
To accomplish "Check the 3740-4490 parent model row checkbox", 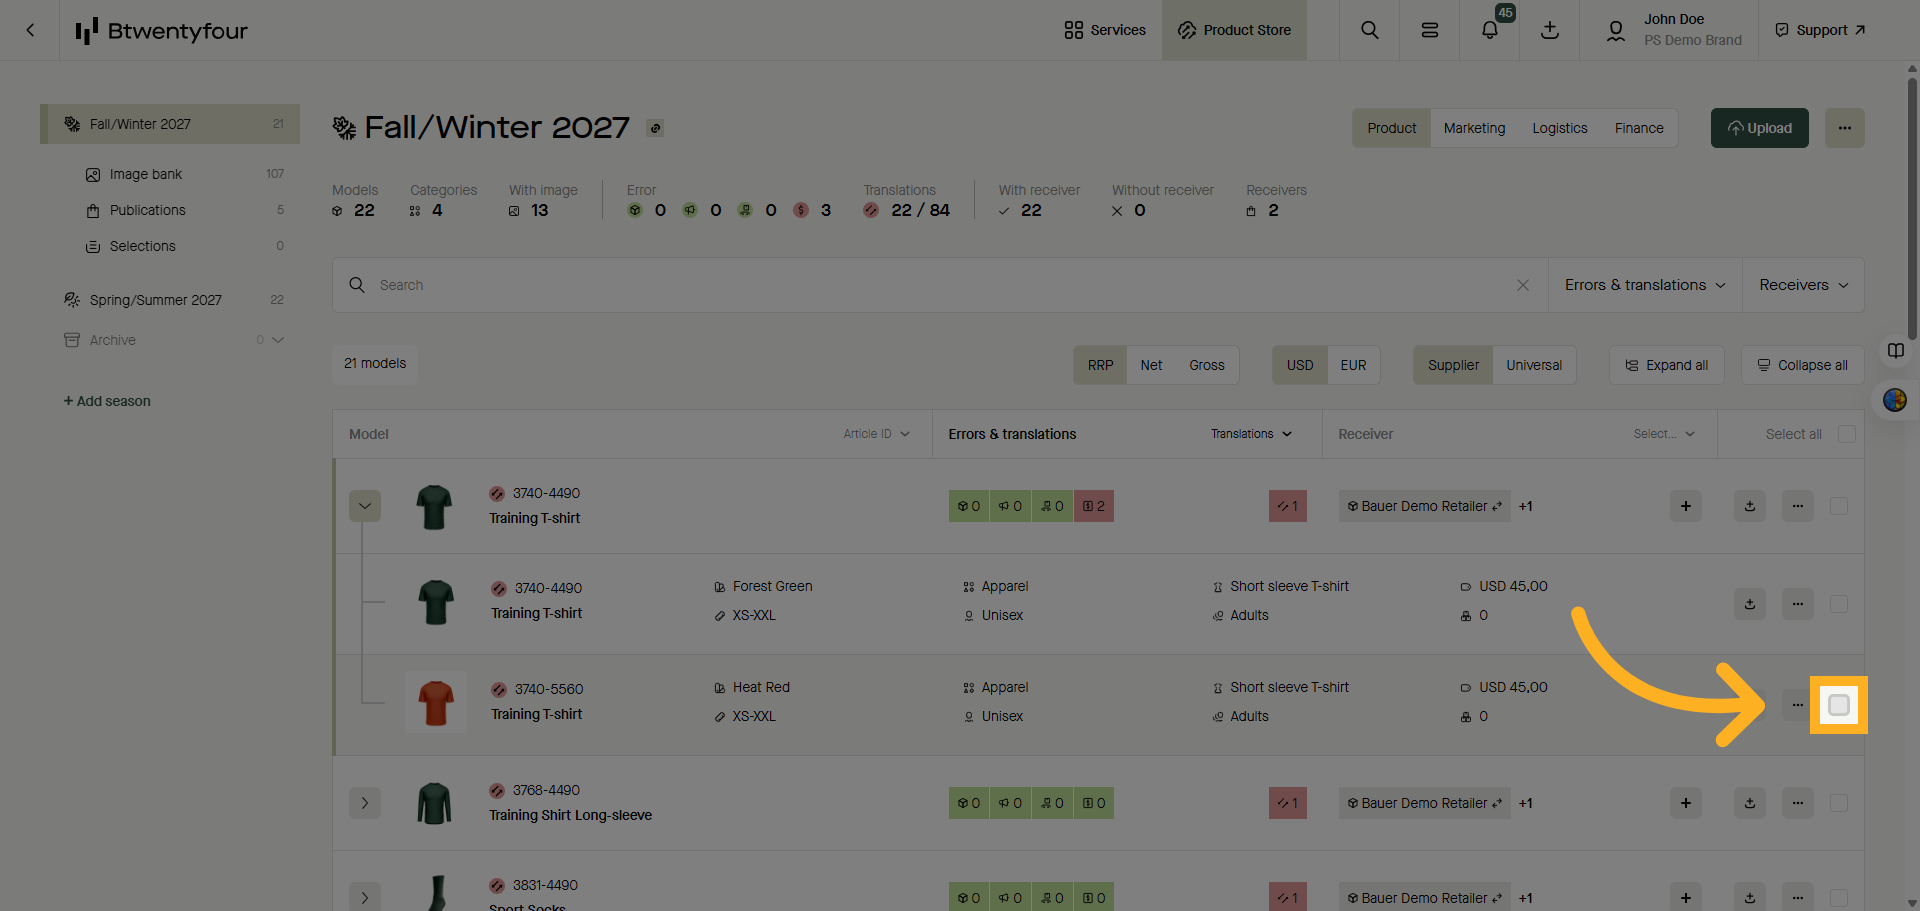I will pos(1839,506).
